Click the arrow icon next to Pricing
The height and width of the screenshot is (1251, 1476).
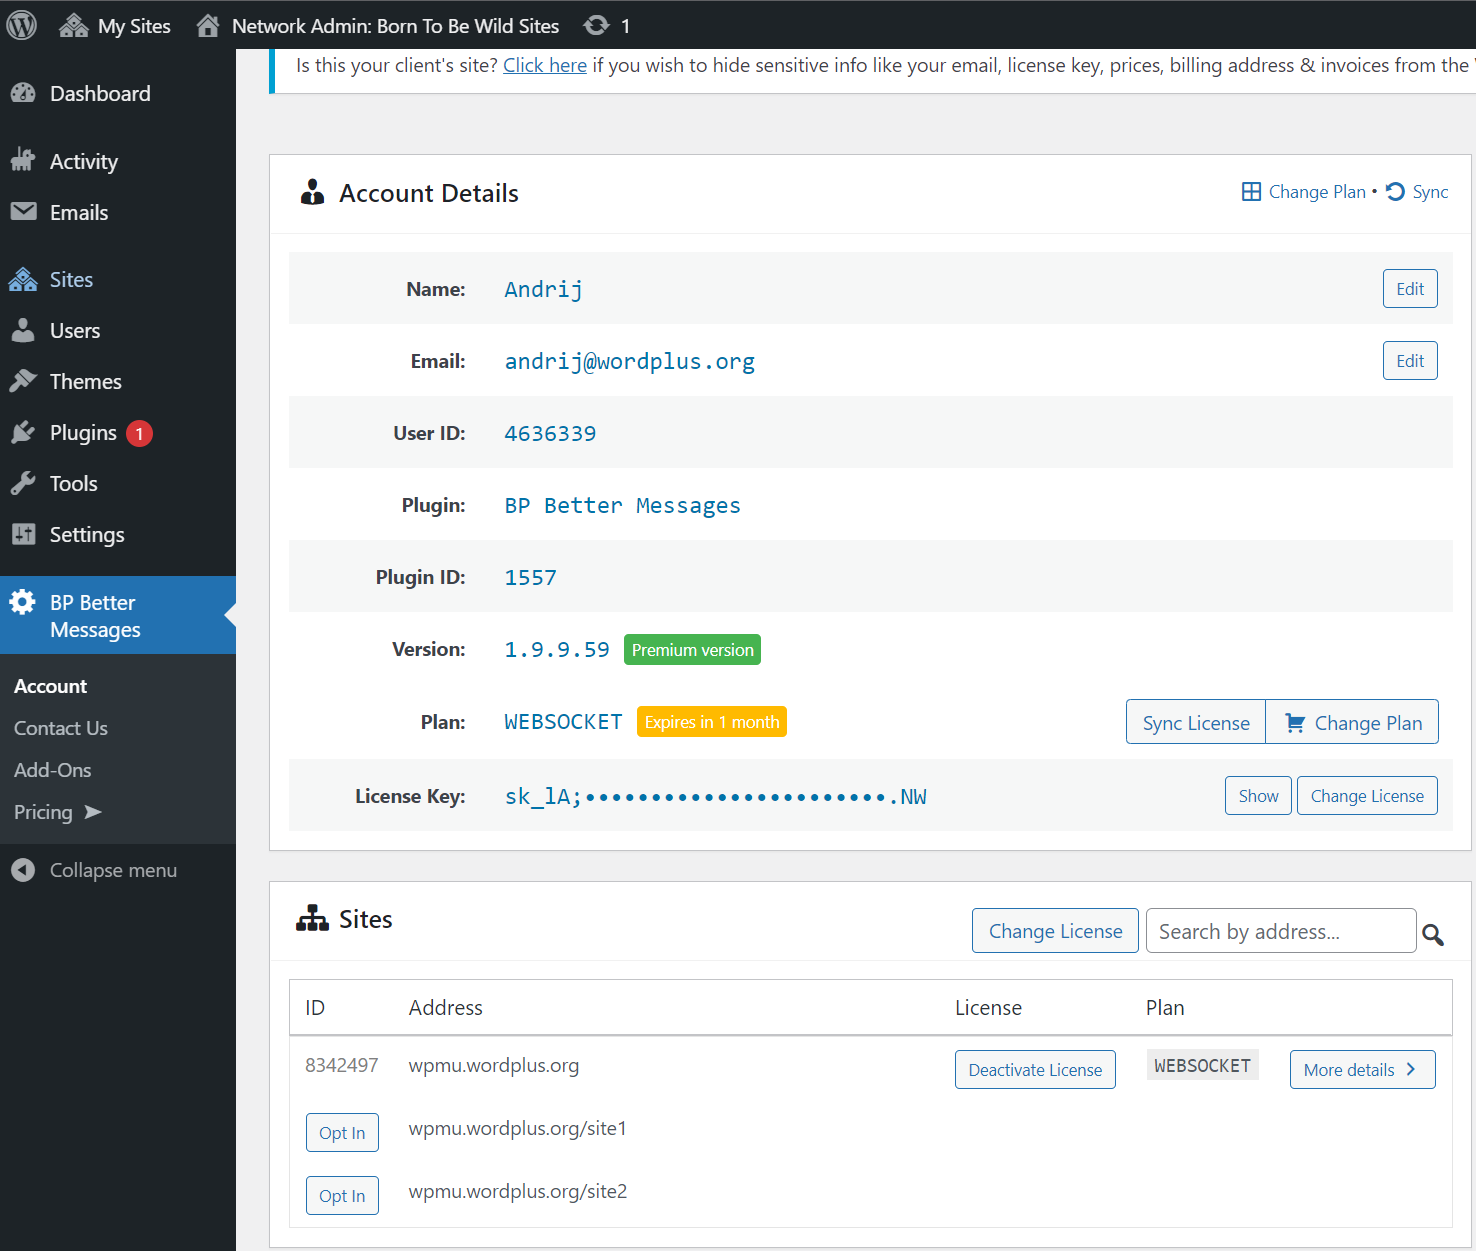pyautogui.click(x=93, y=812)
